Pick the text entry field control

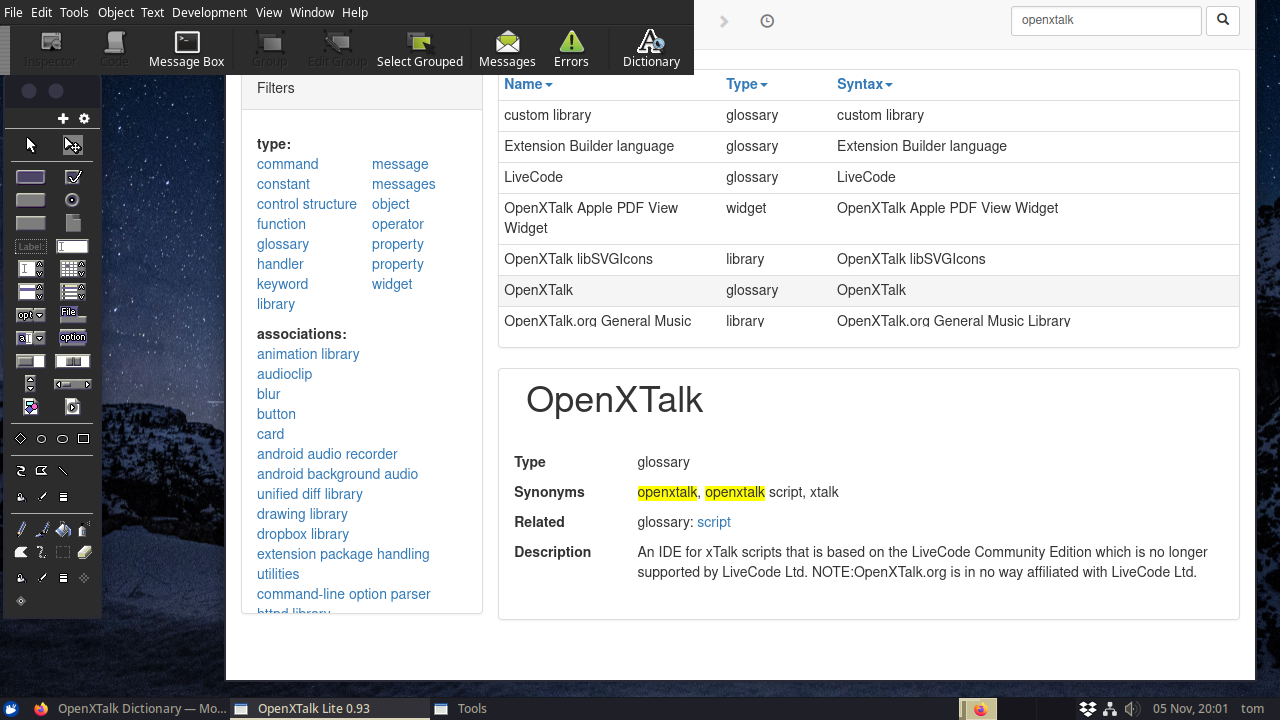[x=73, y=246]
